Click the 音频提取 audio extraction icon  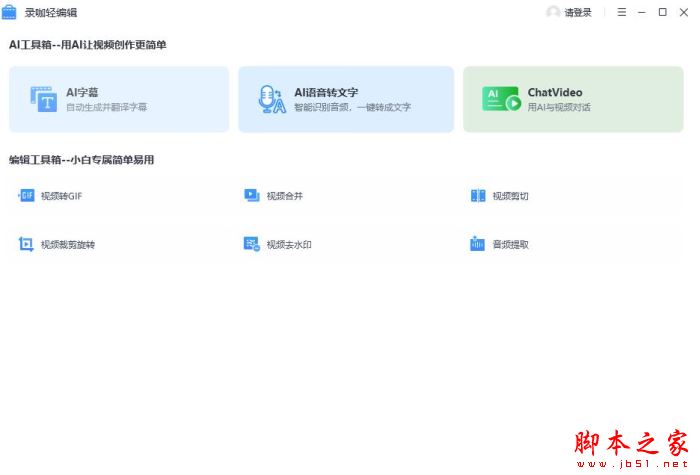click(477, 244)
